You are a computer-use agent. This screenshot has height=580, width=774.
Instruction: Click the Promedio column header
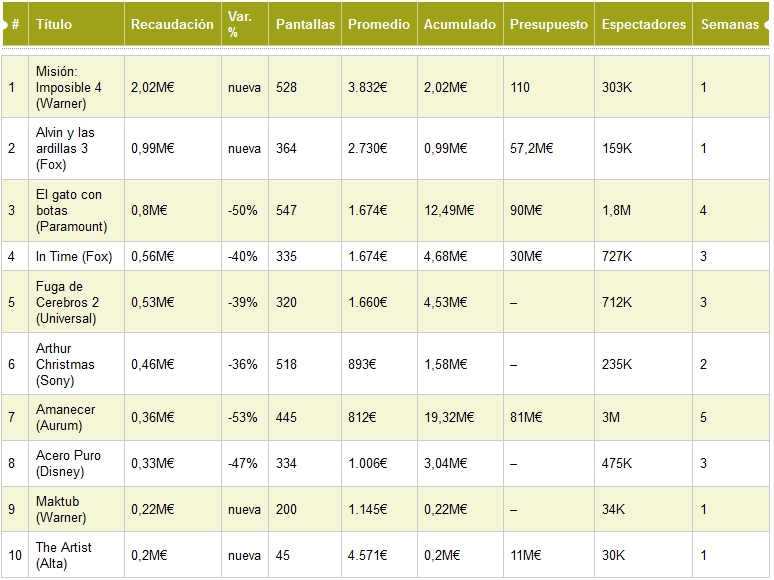pos(379,24)
